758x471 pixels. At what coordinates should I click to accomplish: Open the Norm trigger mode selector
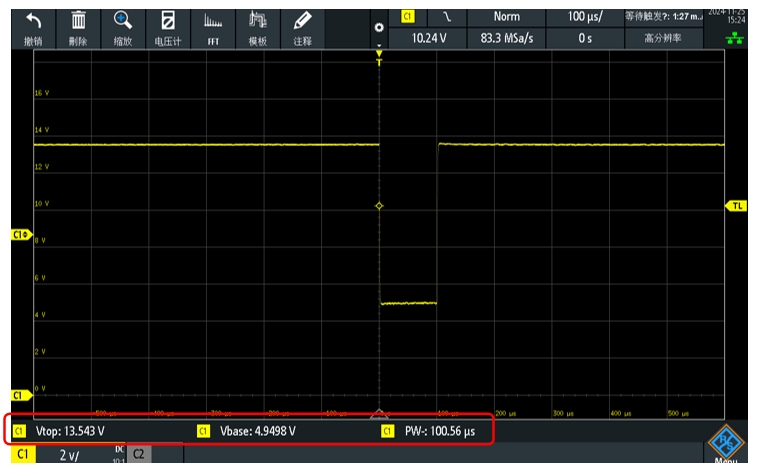506,17
